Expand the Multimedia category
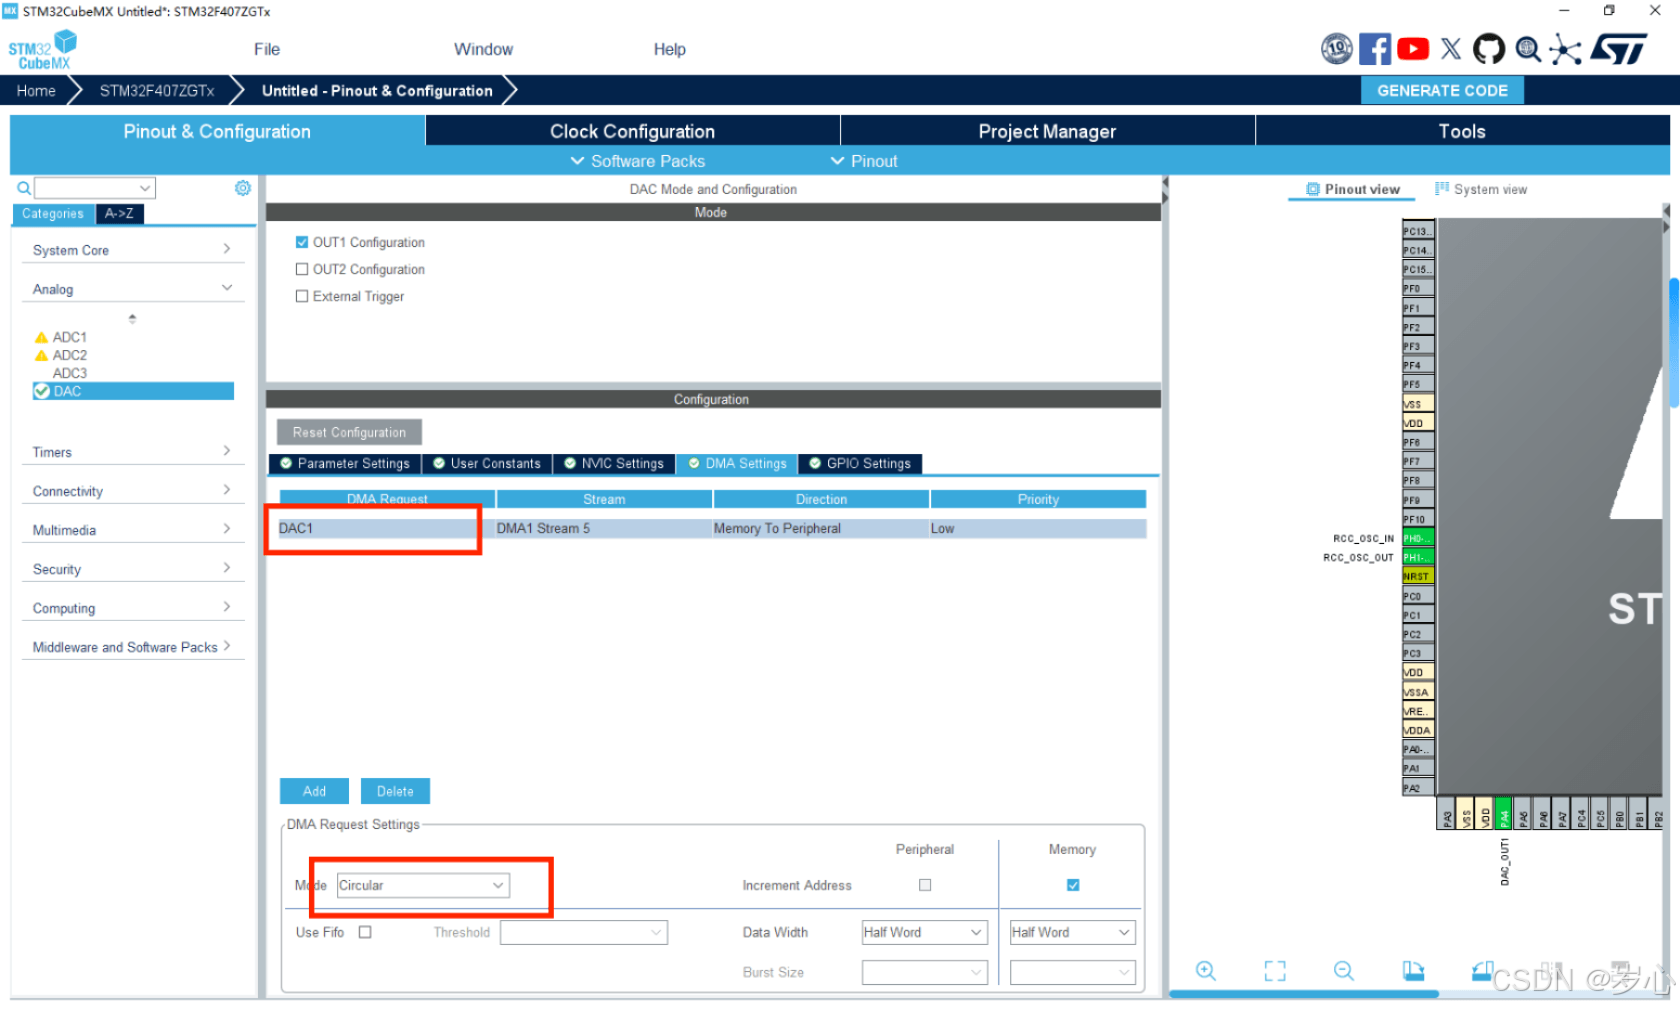The width and height of the screenshot is (1680, 1010). click(x=132, y=530)
